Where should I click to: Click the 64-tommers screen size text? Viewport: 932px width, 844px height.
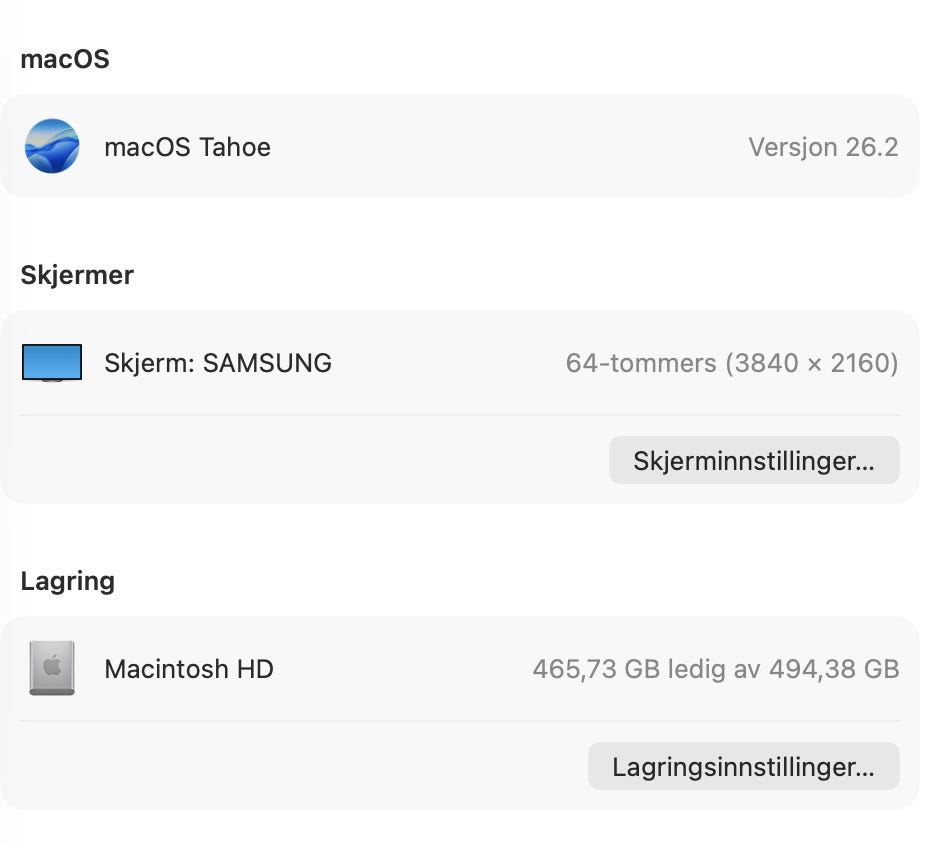click(641, 363)
